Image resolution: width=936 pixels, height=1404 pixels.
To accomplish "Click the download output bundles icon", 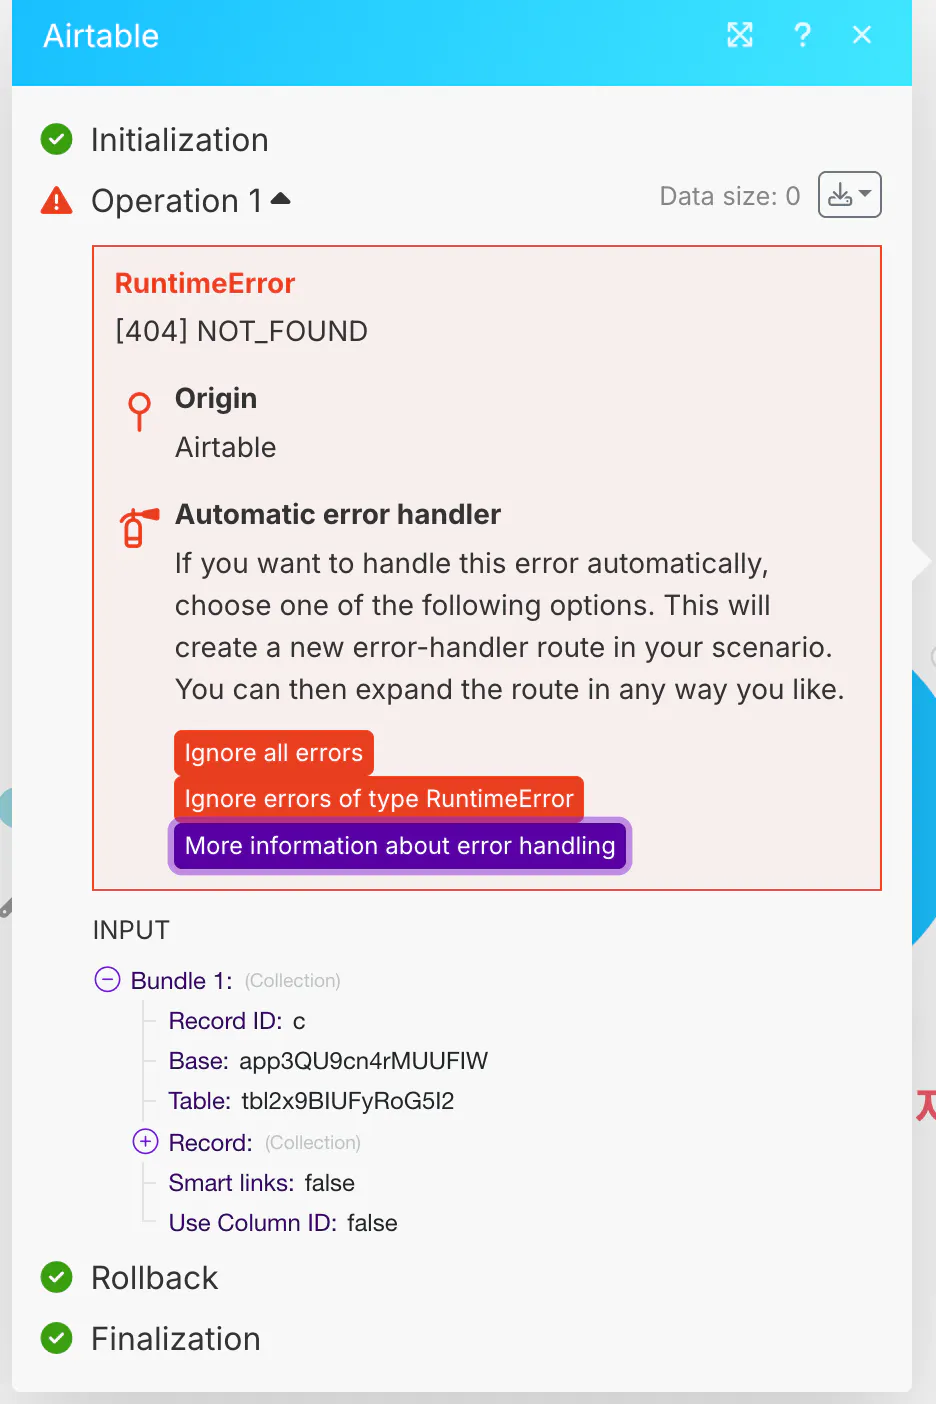I will click(x=849, y=194).
